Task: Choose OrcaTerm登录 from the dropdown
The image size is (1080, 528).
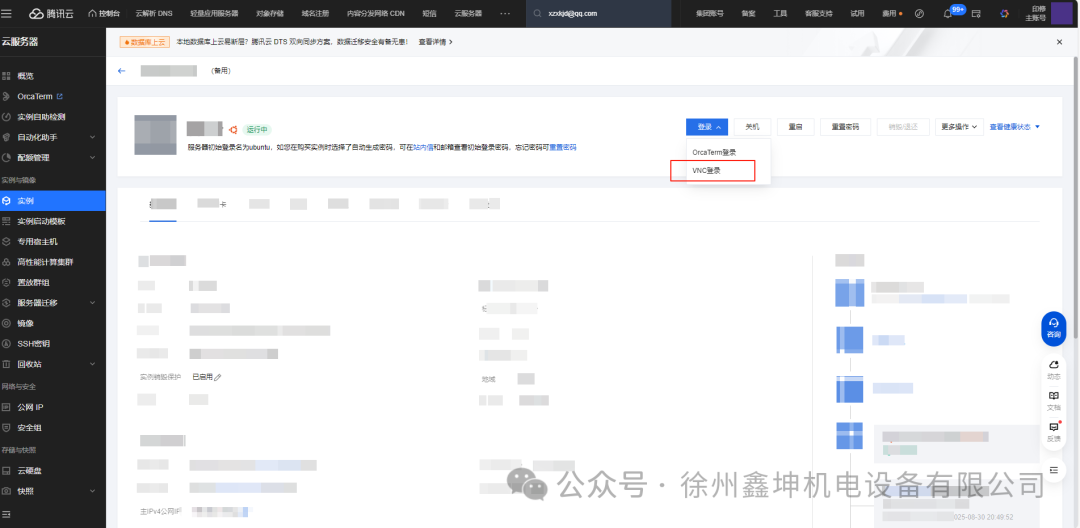Action: pos(714,152)
